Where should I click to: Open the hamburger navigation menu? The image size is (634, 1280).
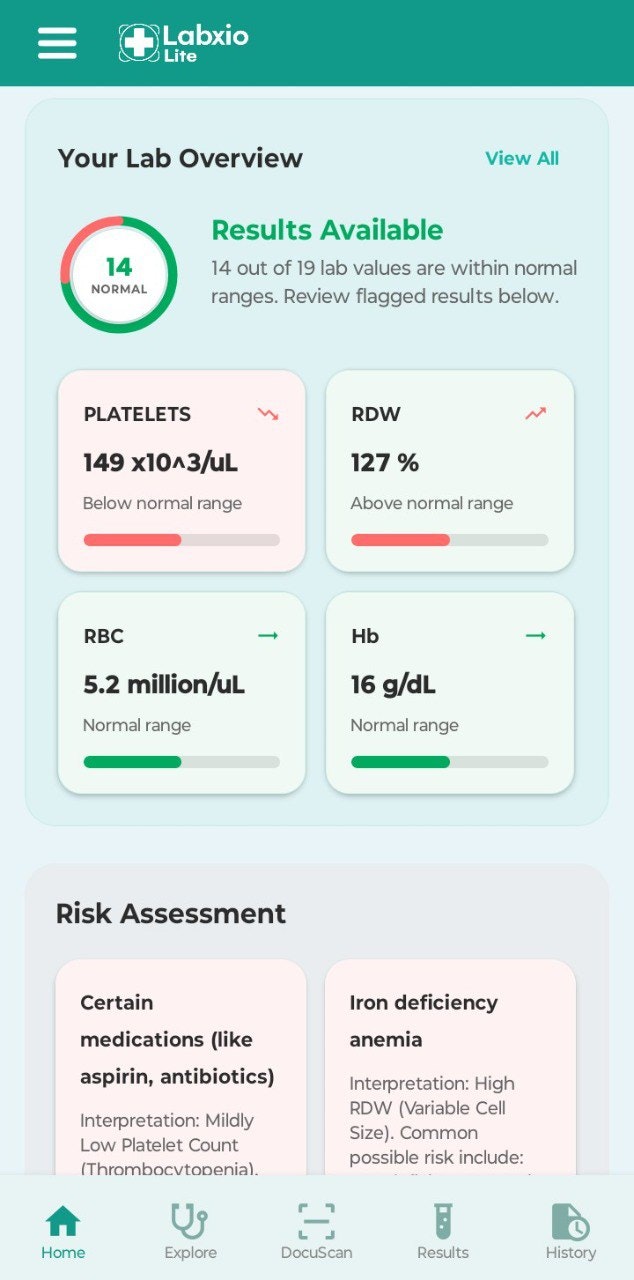[57, 43]
